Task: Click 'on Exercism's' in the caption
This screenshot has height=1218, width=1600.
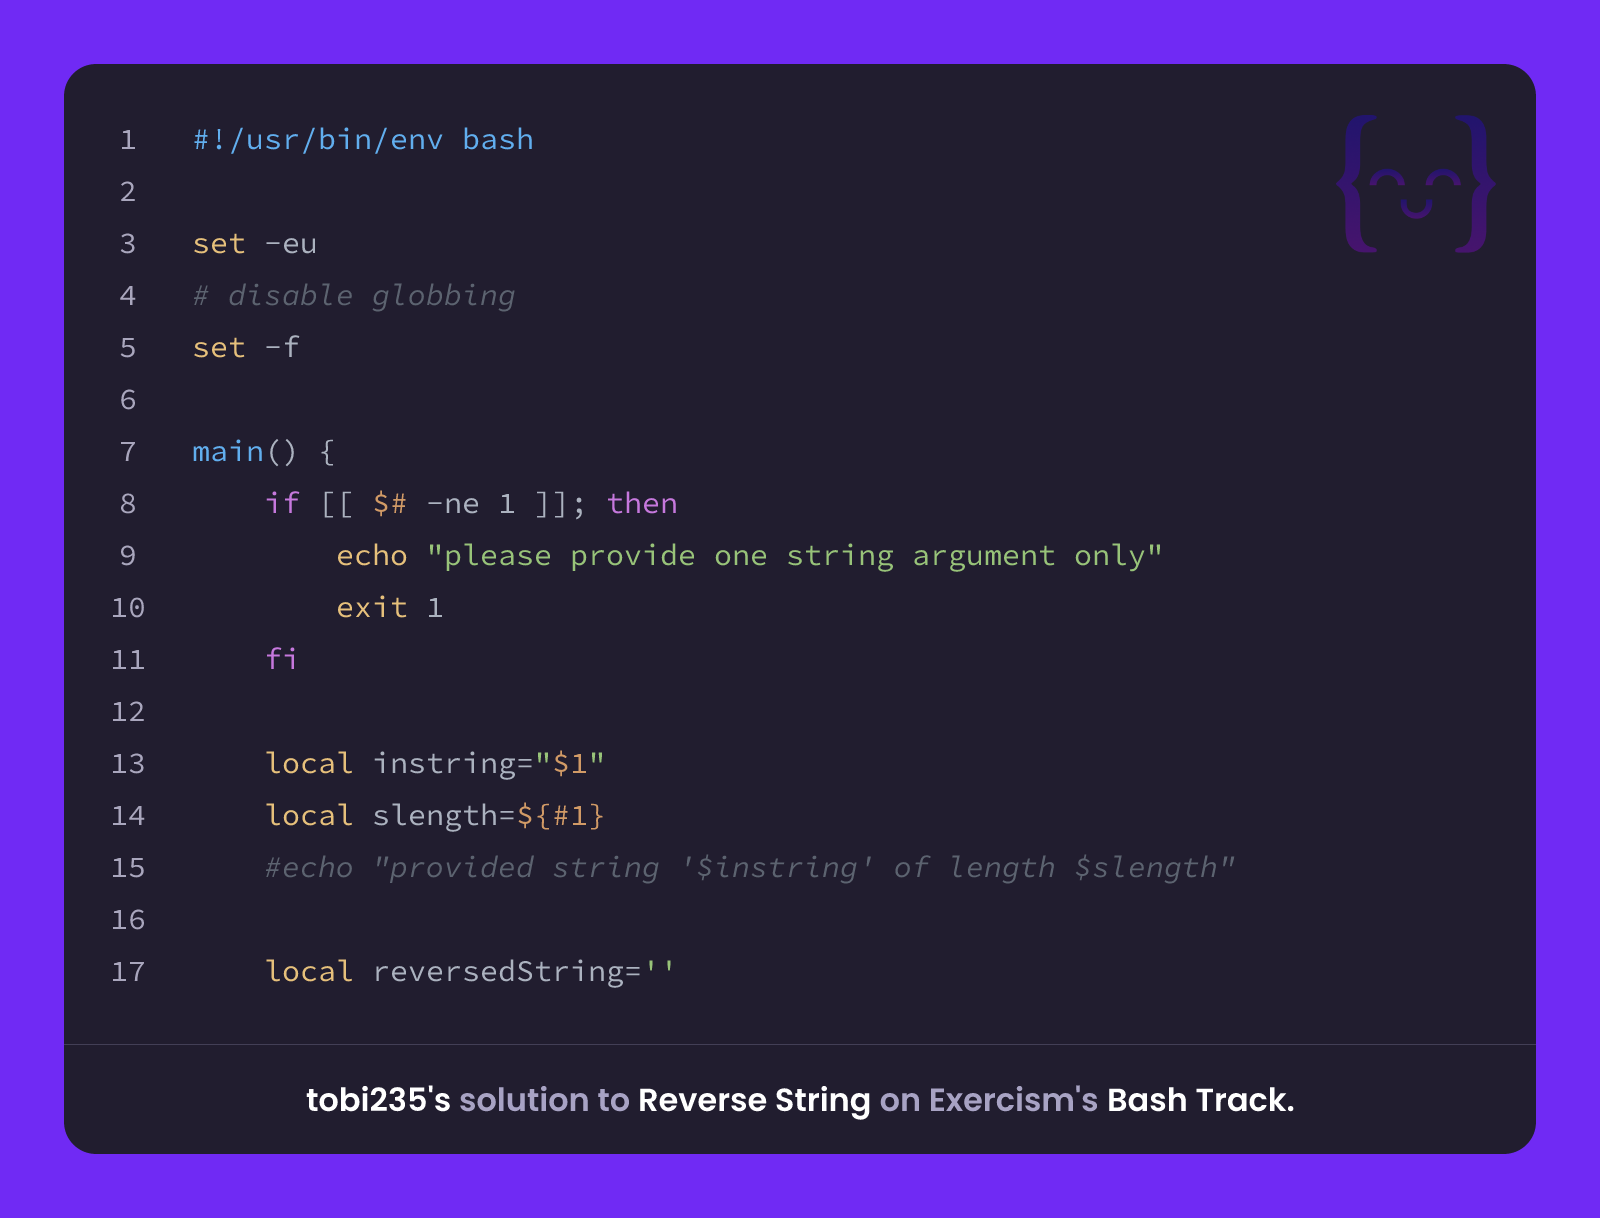Action: 989,1100
